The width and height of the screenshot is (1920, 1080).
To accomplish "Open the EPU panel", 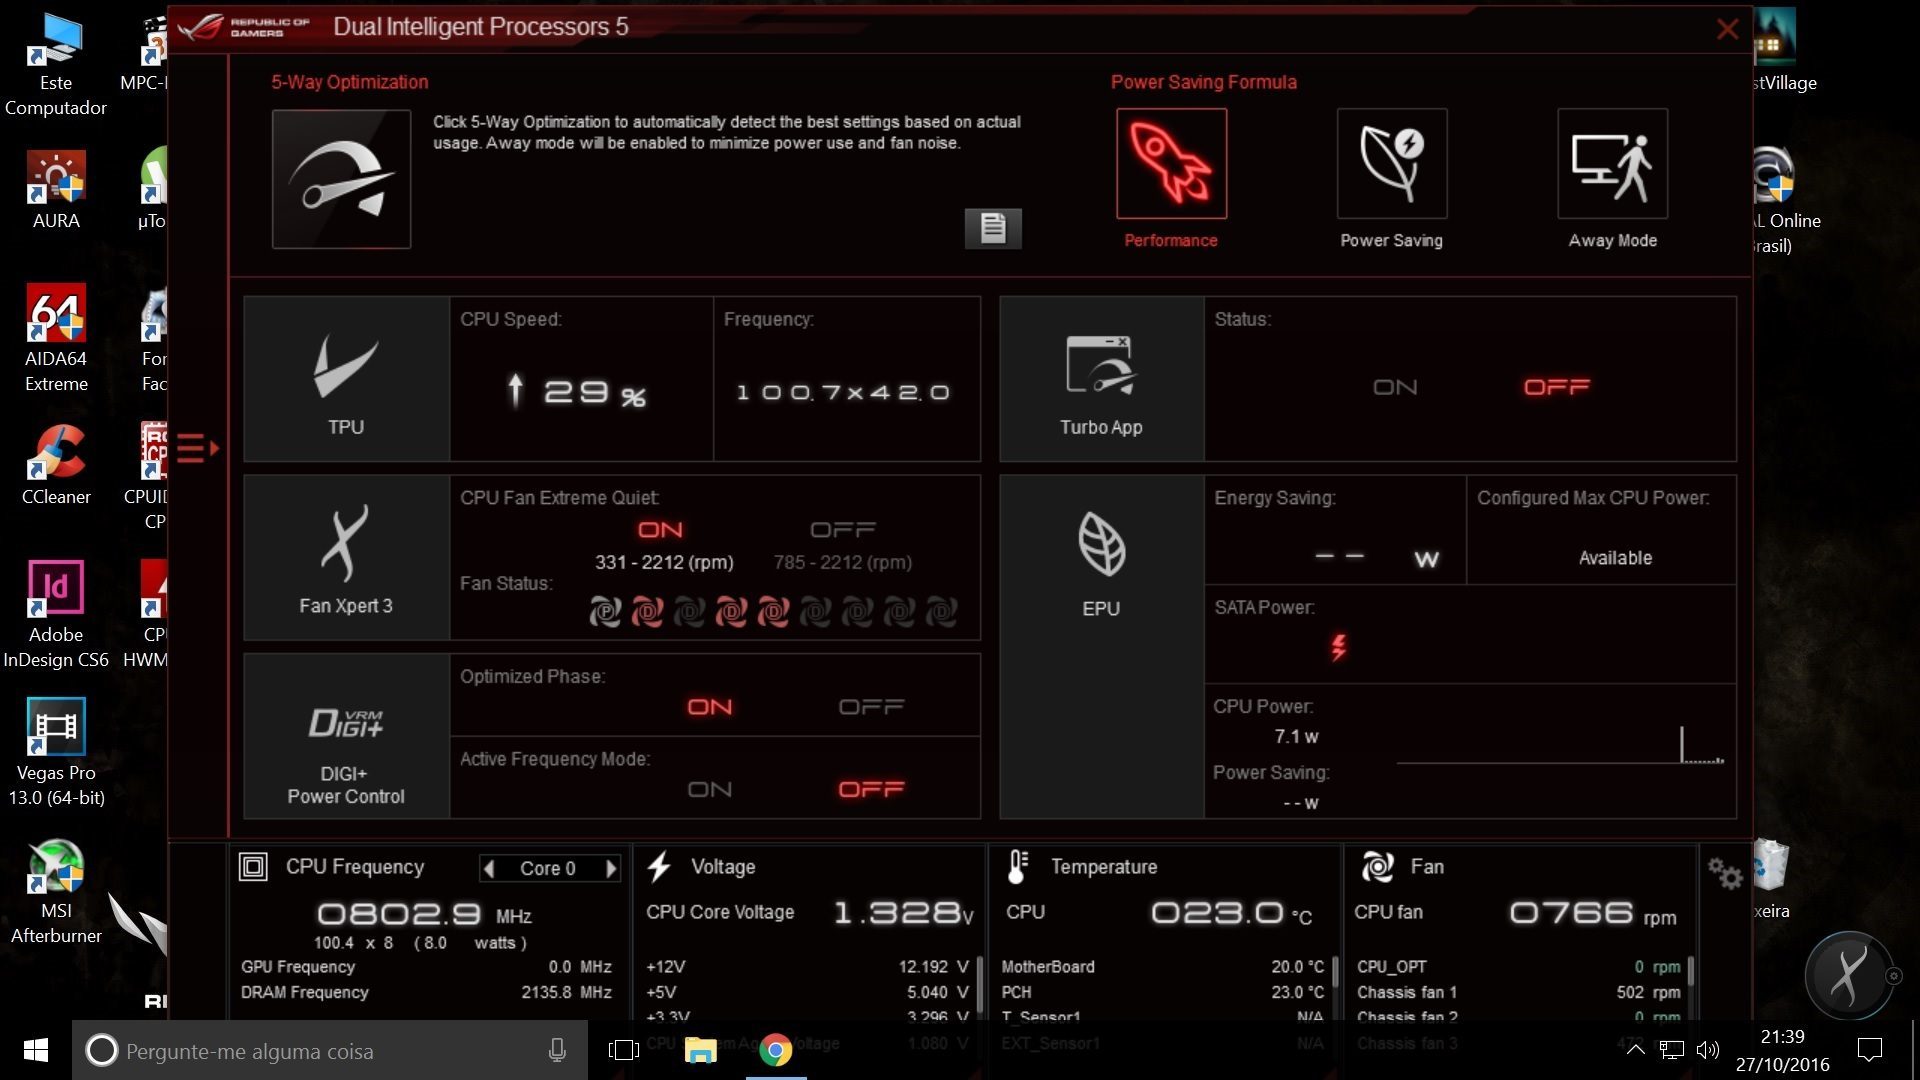I will click(x=1101, y=647).
